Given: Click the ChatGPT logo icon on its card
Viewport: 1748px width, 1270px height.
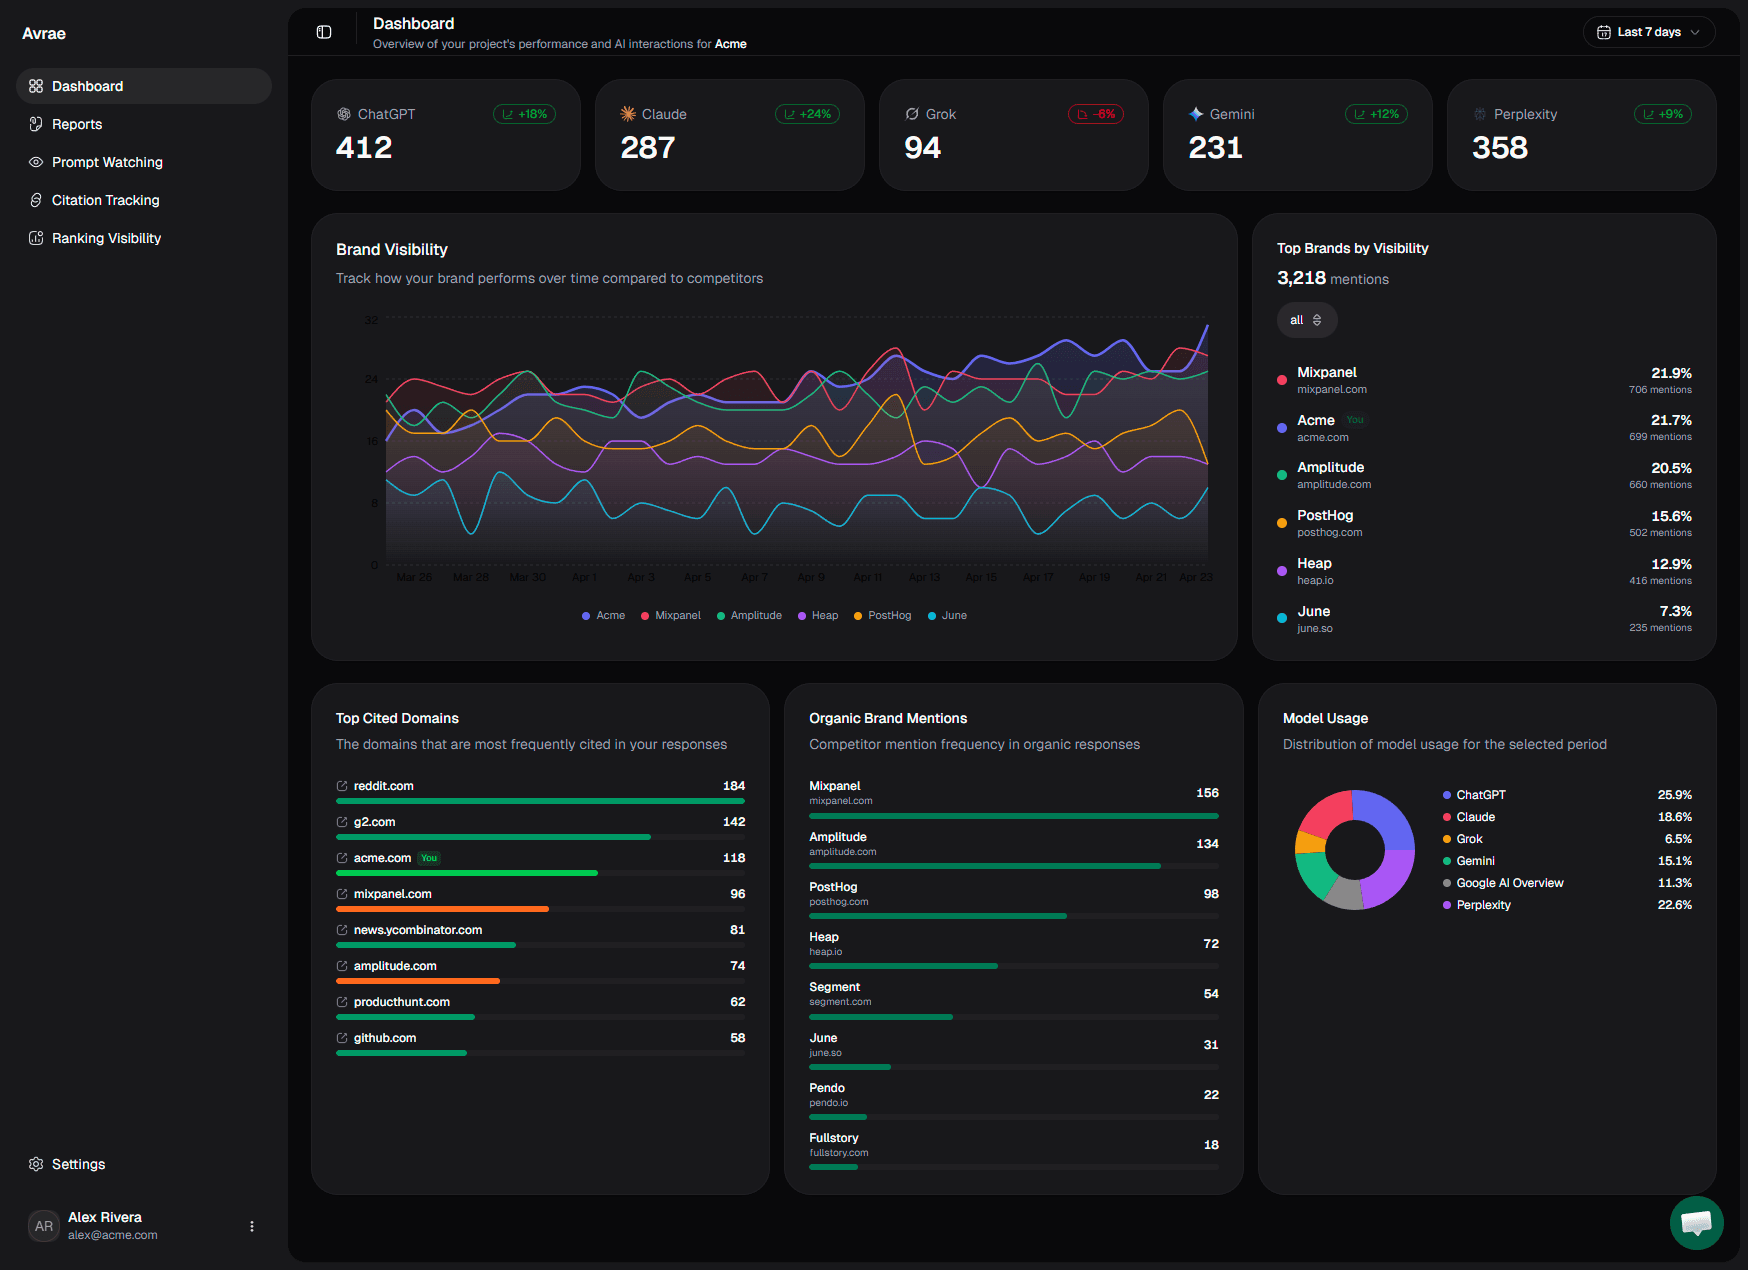Looking at the screenshot, I should pos(344,114).
